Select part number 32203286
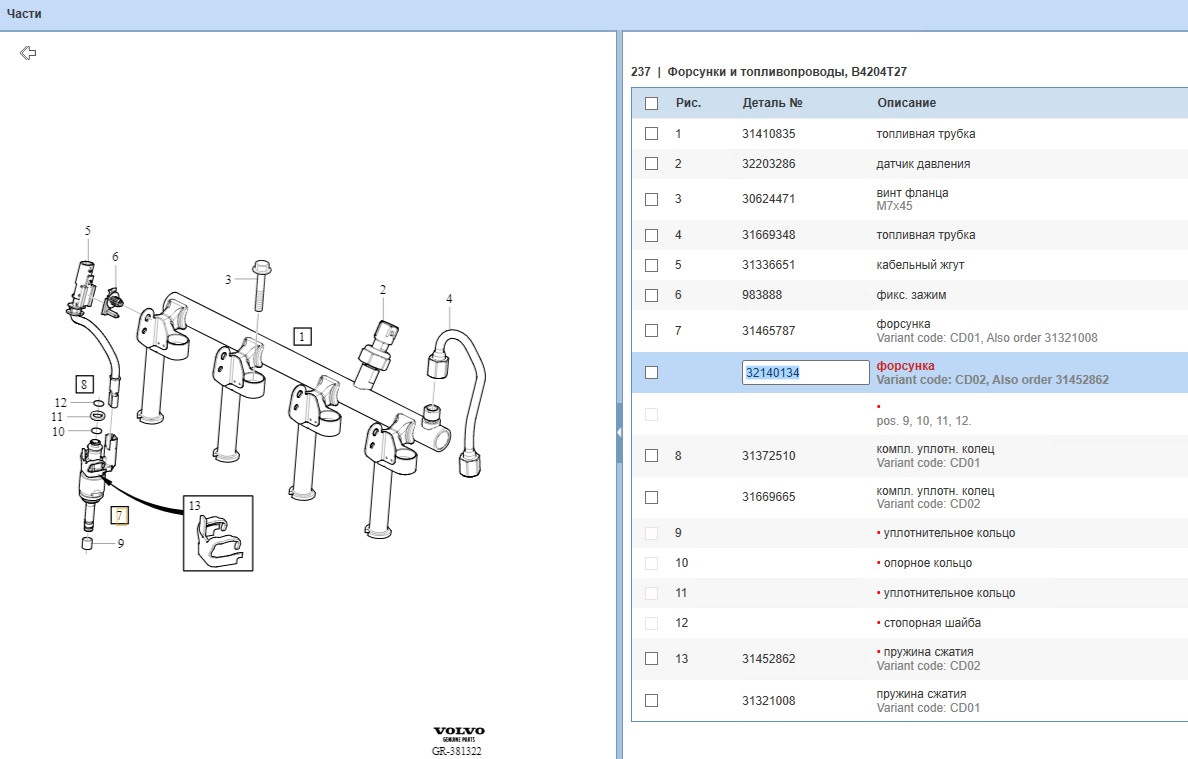 768,164
